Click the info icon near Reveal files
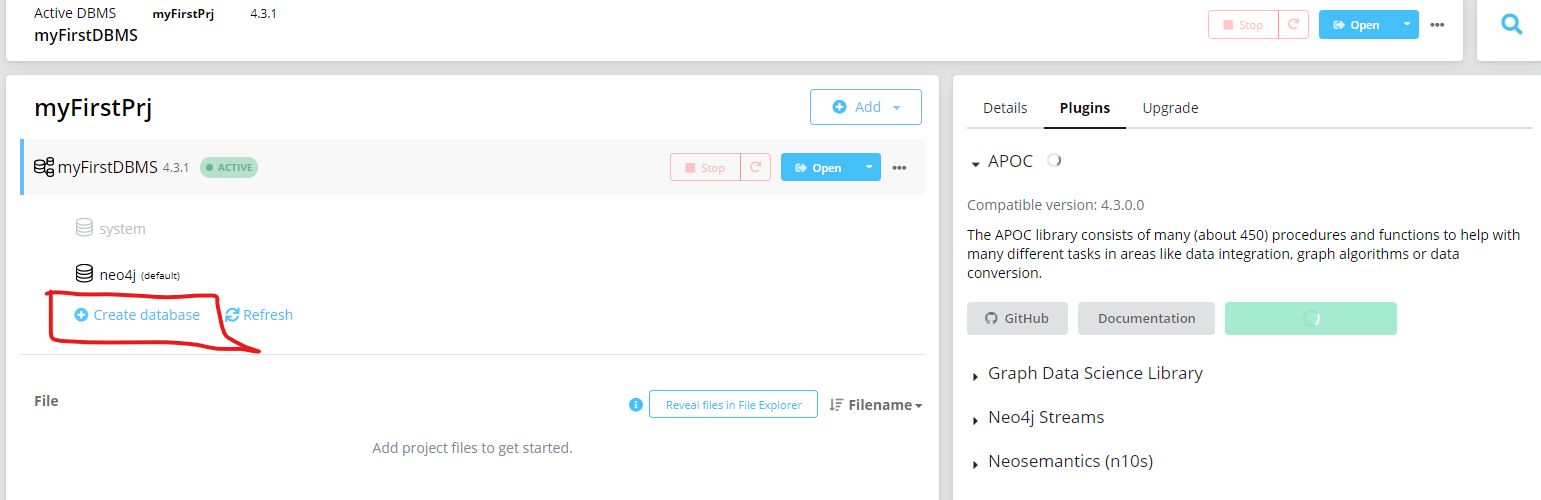Viewport: 1541px width, 500px height. pos(635,405)
